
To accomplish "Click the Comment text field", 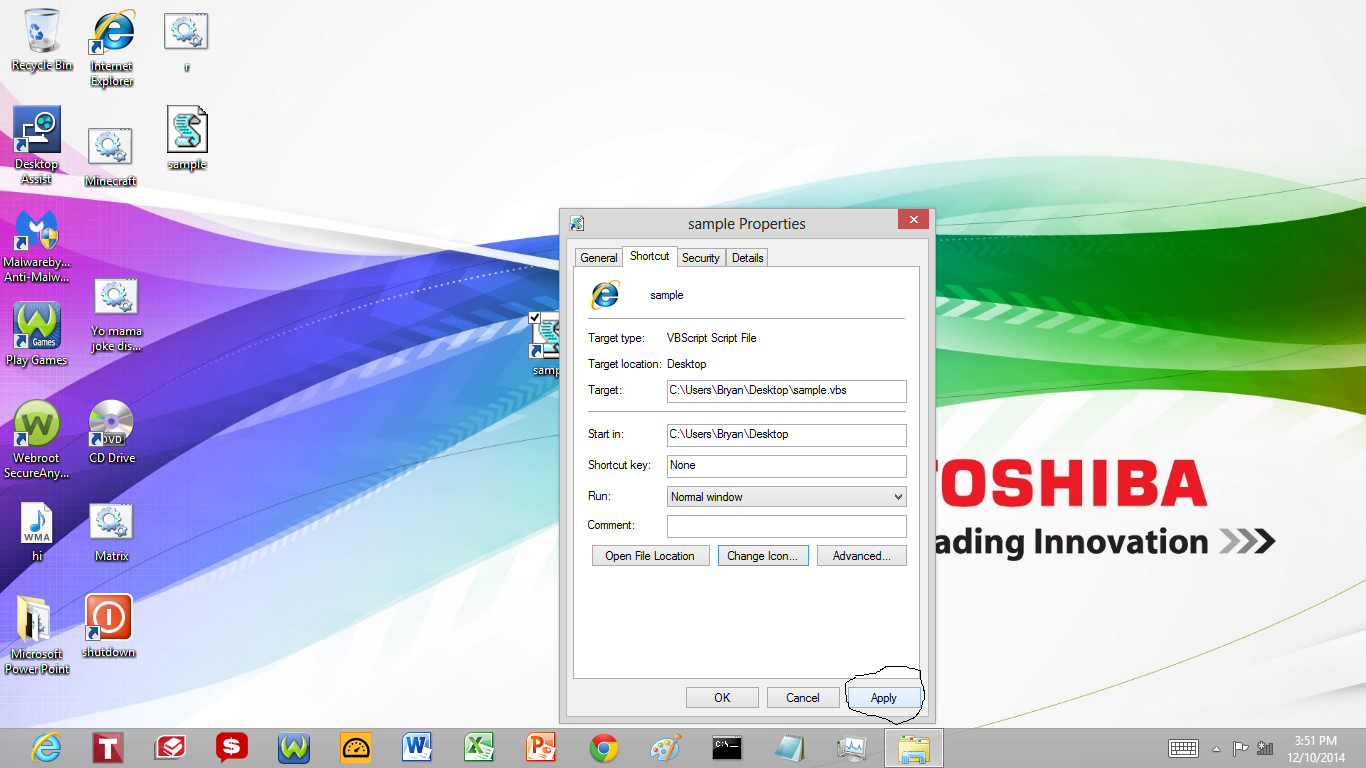I will point(787,526).
